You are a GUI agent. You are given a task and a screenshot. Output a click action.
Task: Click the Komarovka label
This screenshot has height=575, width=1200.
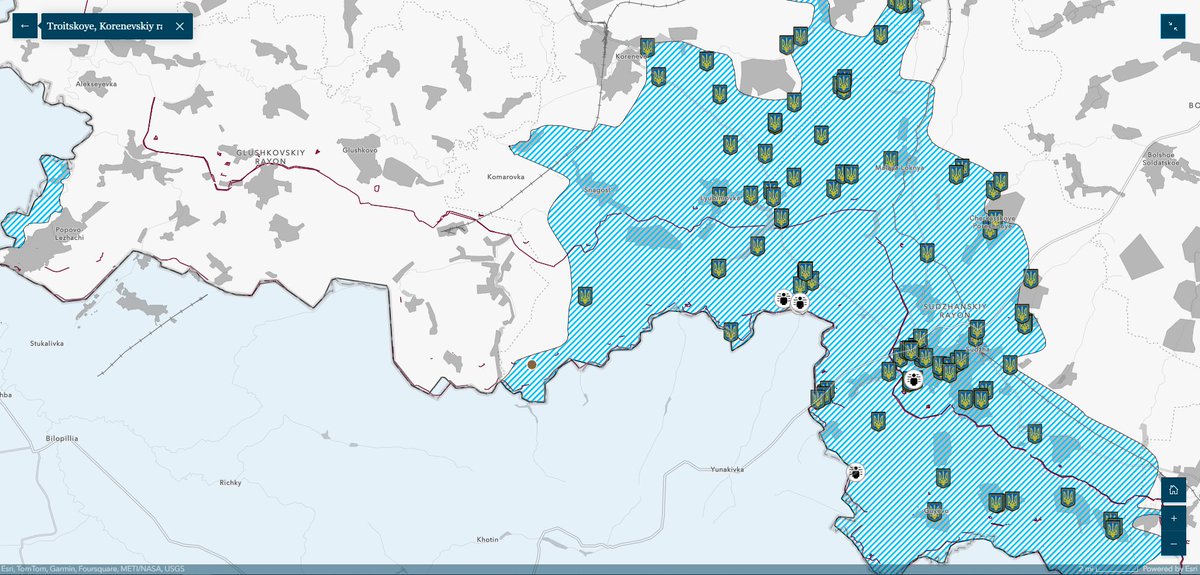505,177
